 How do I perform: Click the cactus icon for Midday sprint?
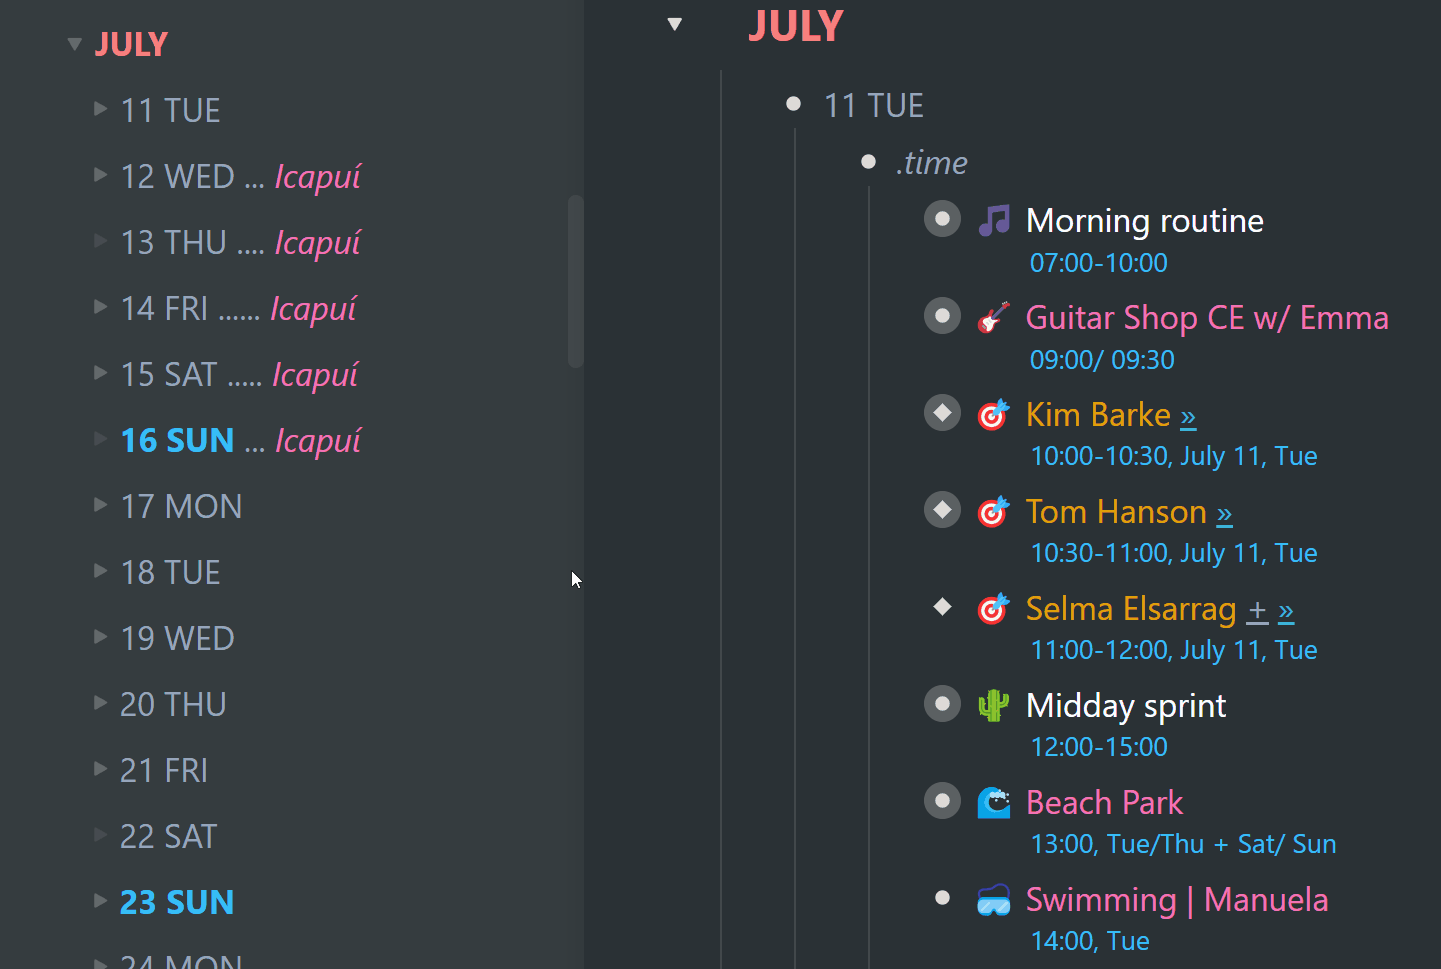[x=993, y=705]
